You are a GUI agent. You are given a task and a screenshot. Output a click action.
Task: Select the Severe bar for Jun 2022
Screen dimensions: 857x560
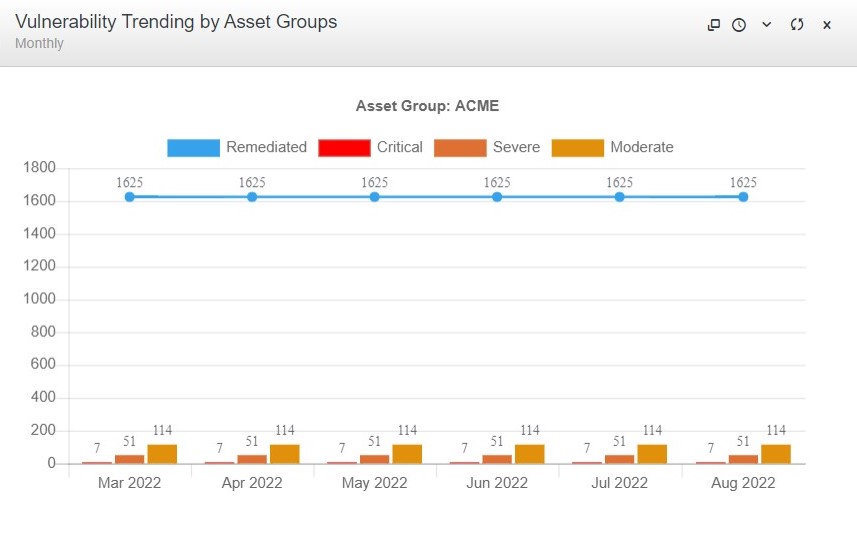pos(497,459)
